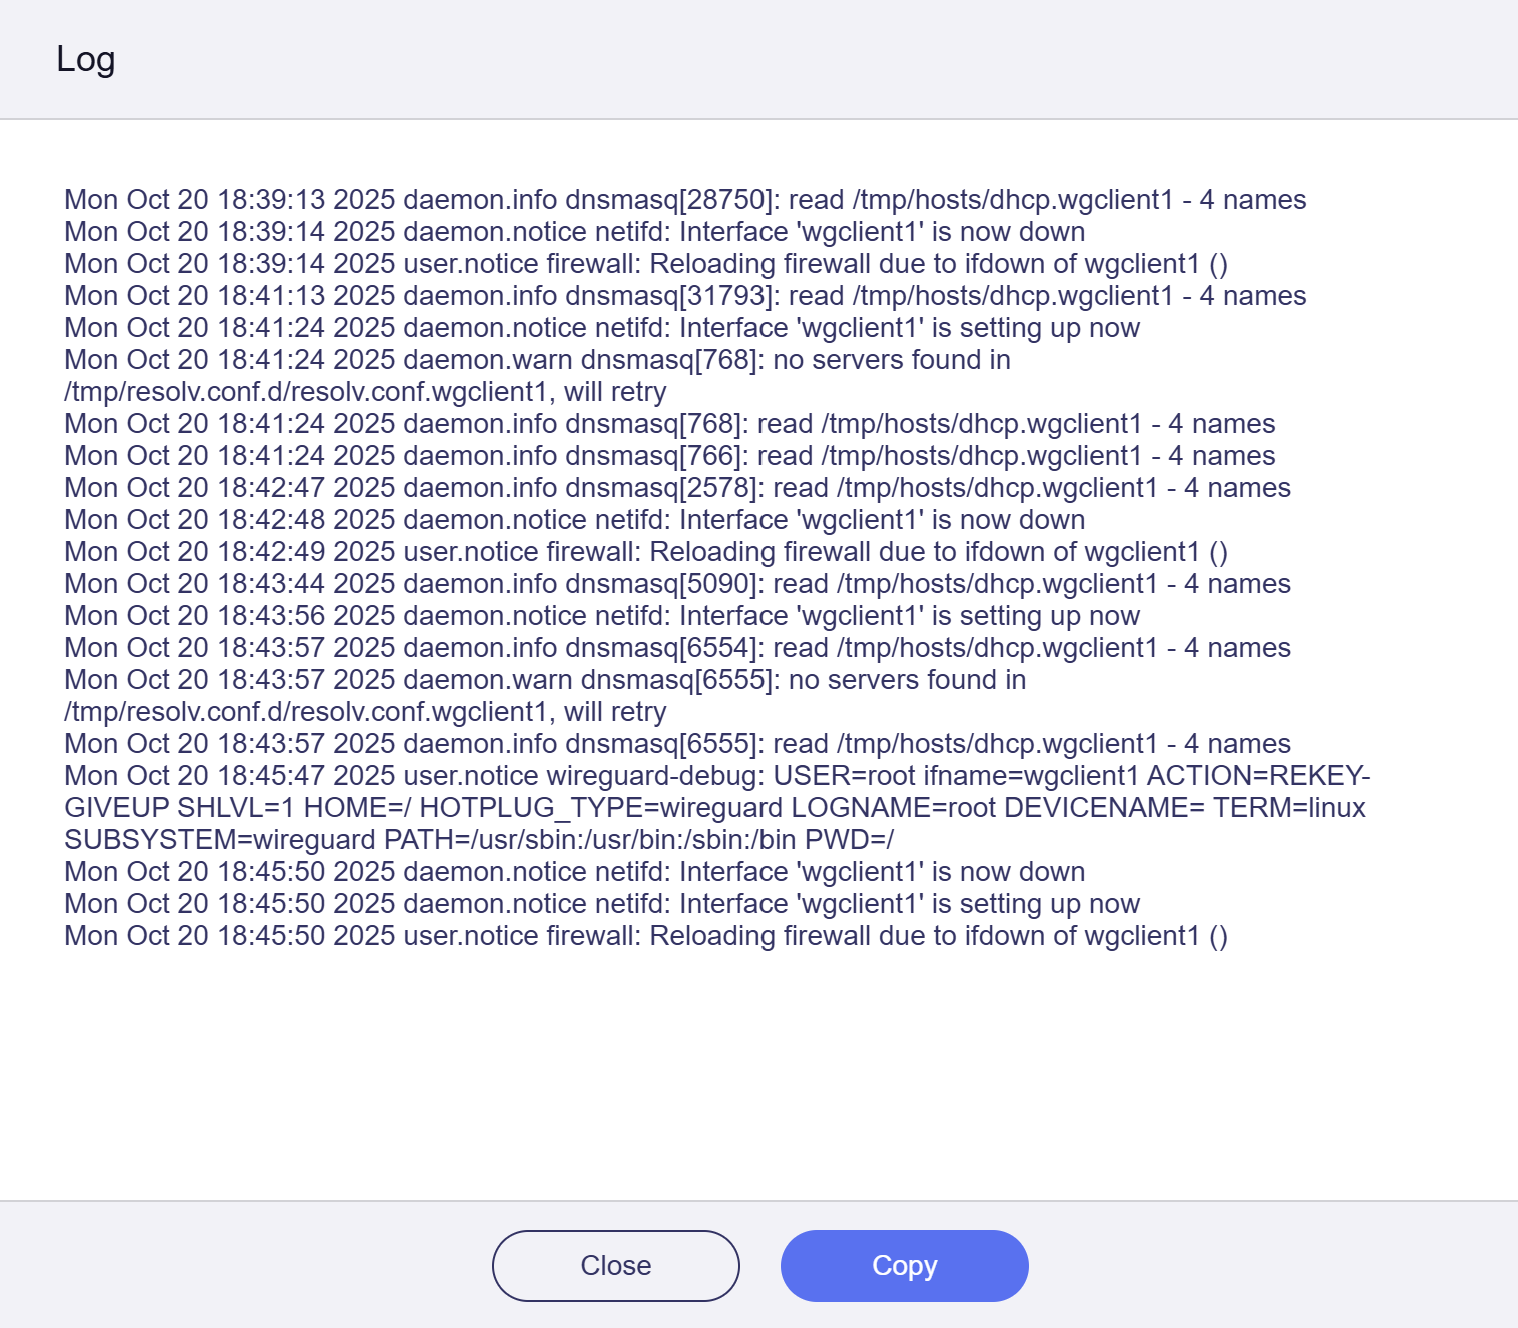Click the final 18:45:50 firewall reload line

pos(645,936)
